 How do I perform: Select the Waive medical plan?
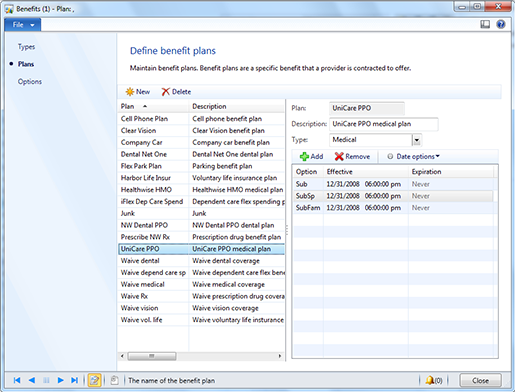click(201, 284)
